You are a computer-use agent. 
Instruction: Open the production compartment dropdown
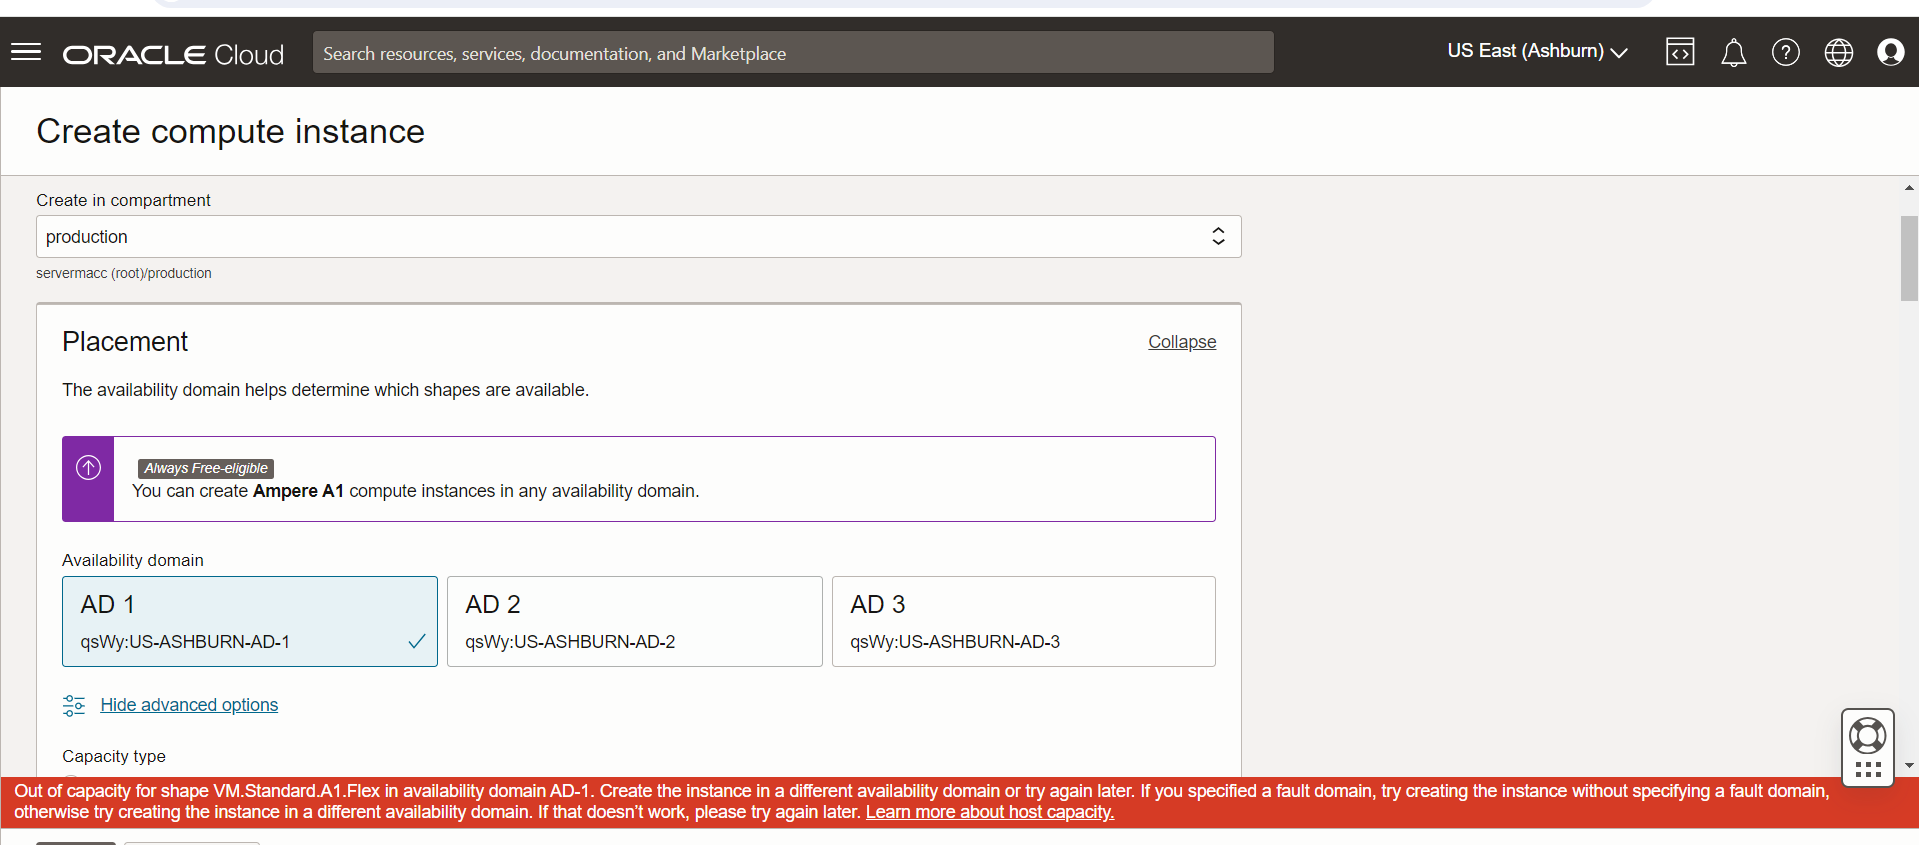coord(639,237)
